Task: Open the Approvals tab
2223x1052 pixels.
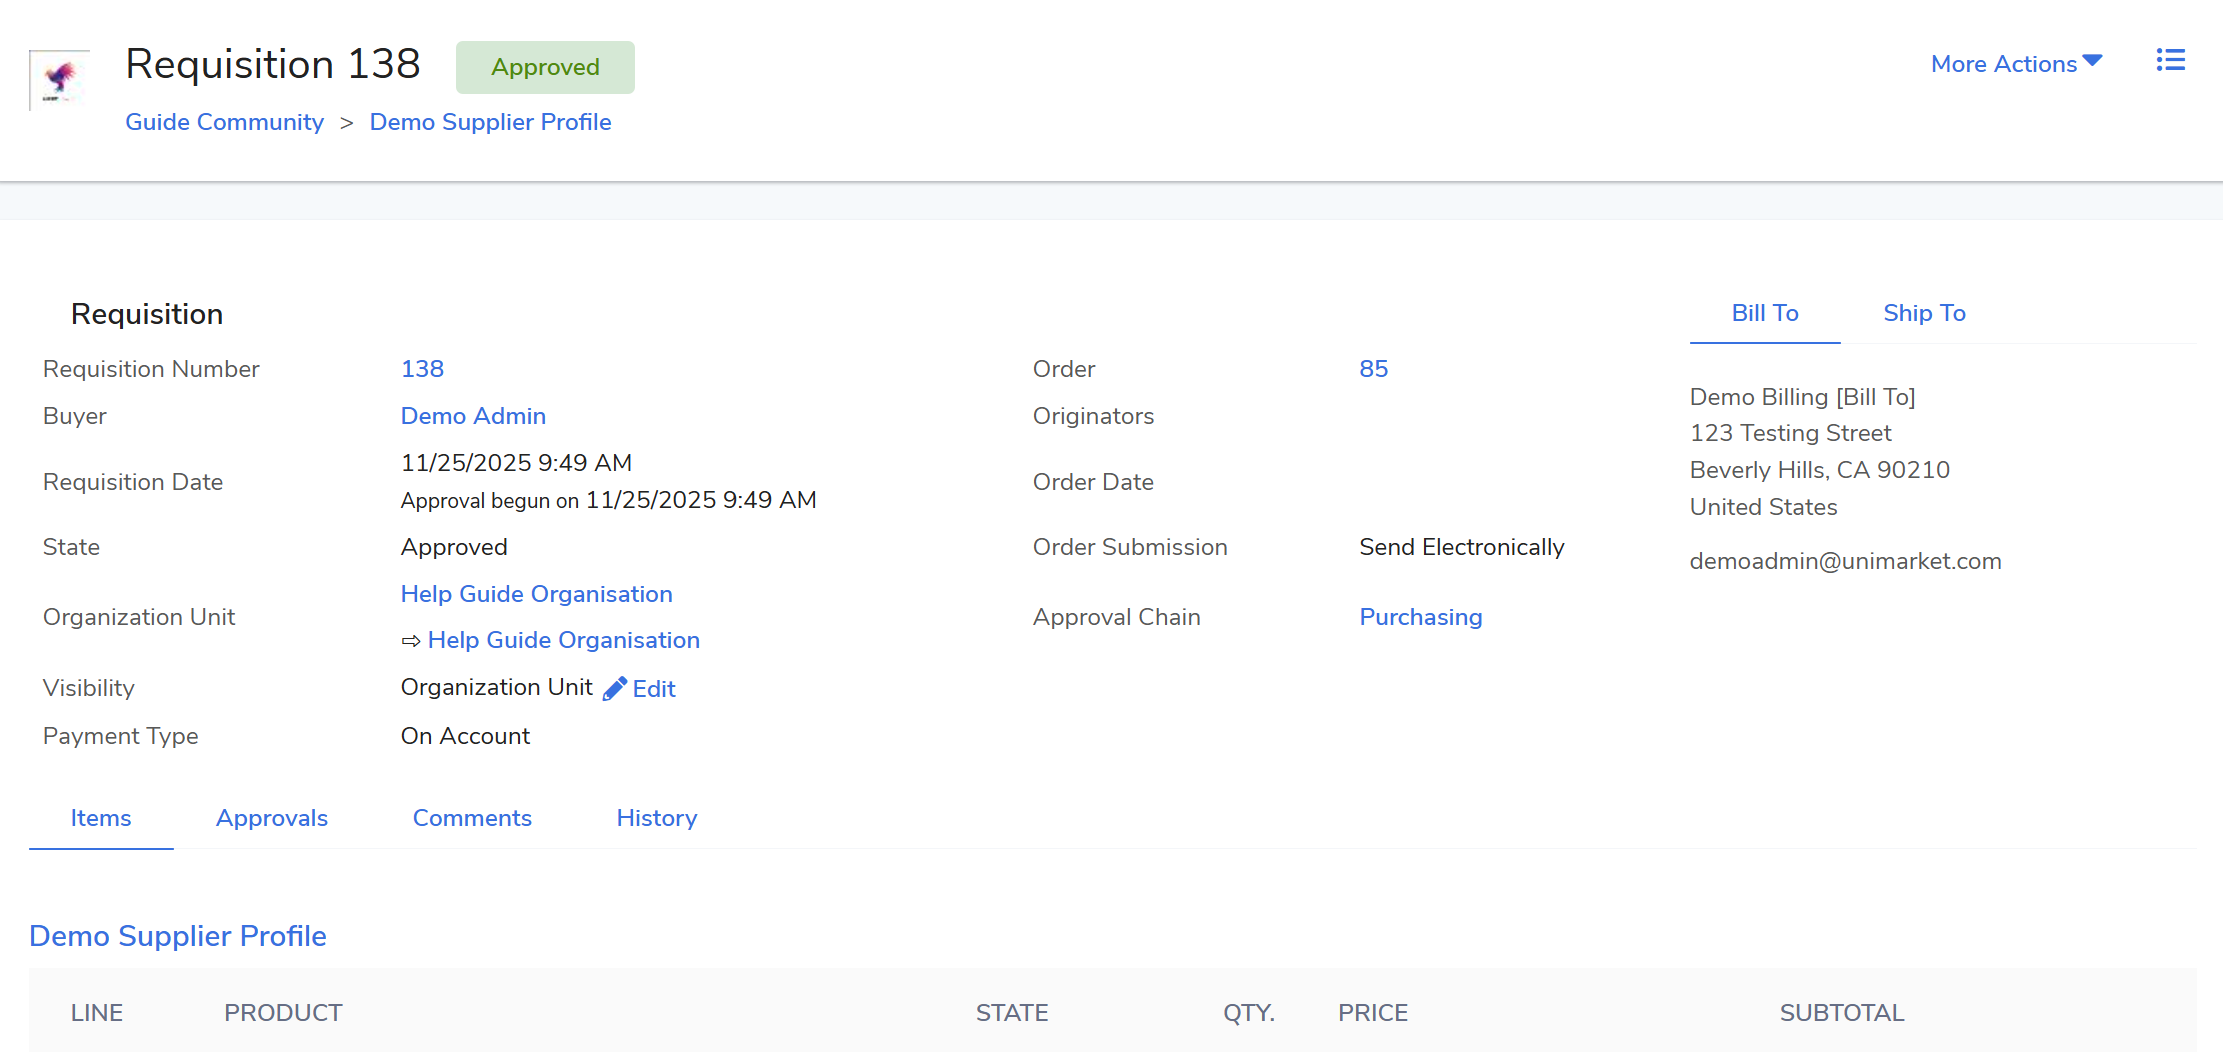Action: pyautogui.click(x=272, y=818)
